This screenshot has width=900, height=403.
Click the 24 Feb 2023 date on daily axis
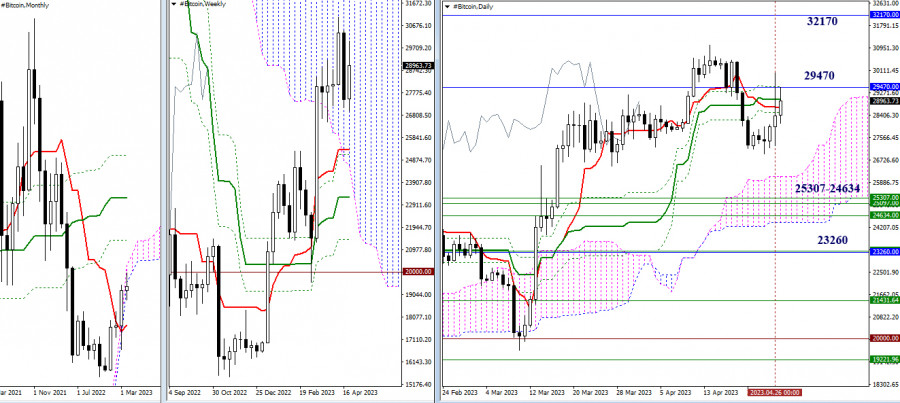pyautogui.click(x=462, y=393)
